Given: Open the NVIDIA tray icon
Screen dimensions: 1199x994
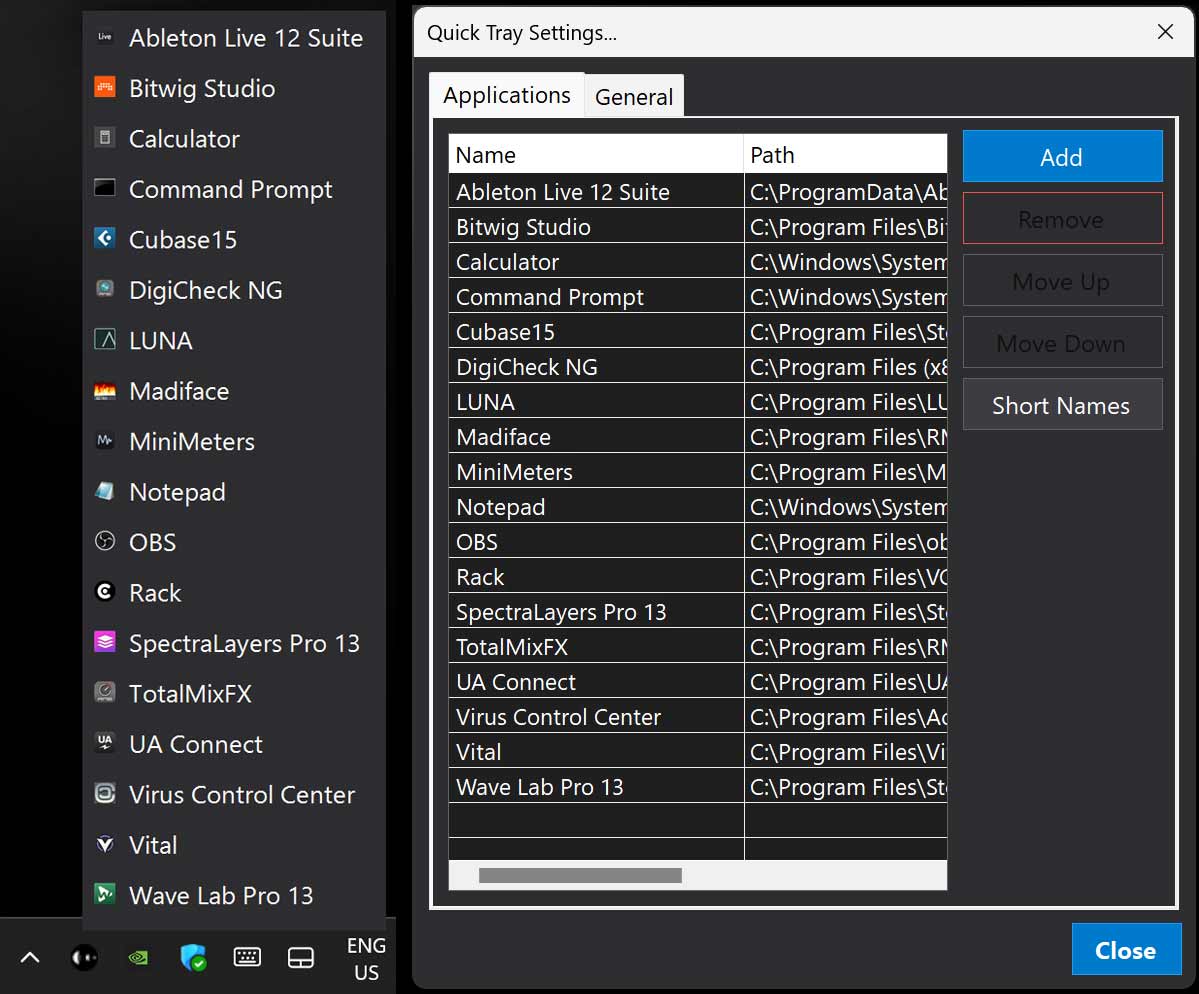Looking at the screenshot, I should [x=138, y=957].
